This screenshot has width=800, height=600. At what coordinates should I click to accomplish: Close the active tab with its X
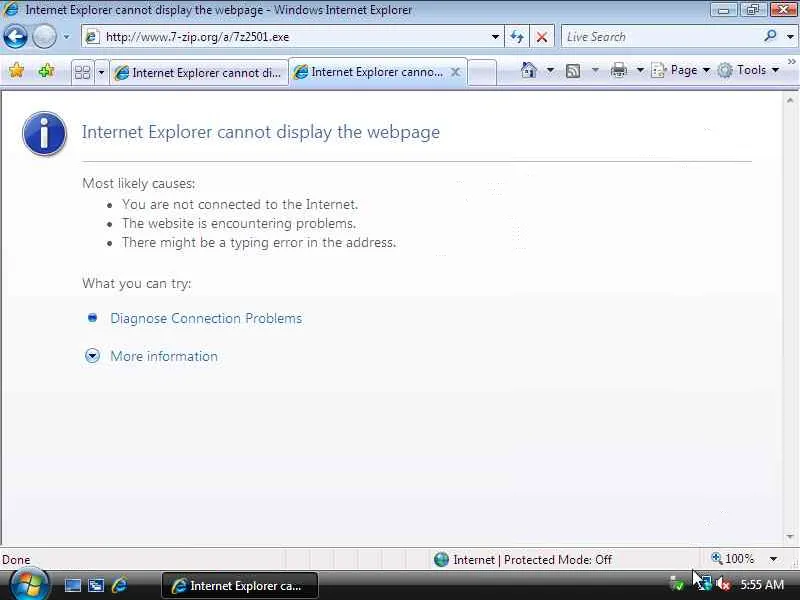pyautogui.click(x=456, y=72)
